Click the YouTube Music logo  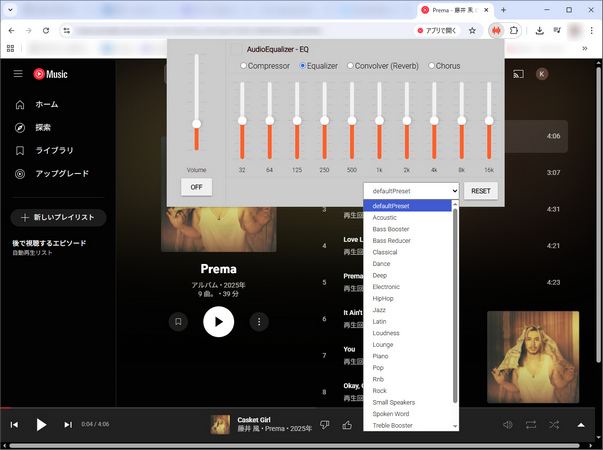pos(50,74)
